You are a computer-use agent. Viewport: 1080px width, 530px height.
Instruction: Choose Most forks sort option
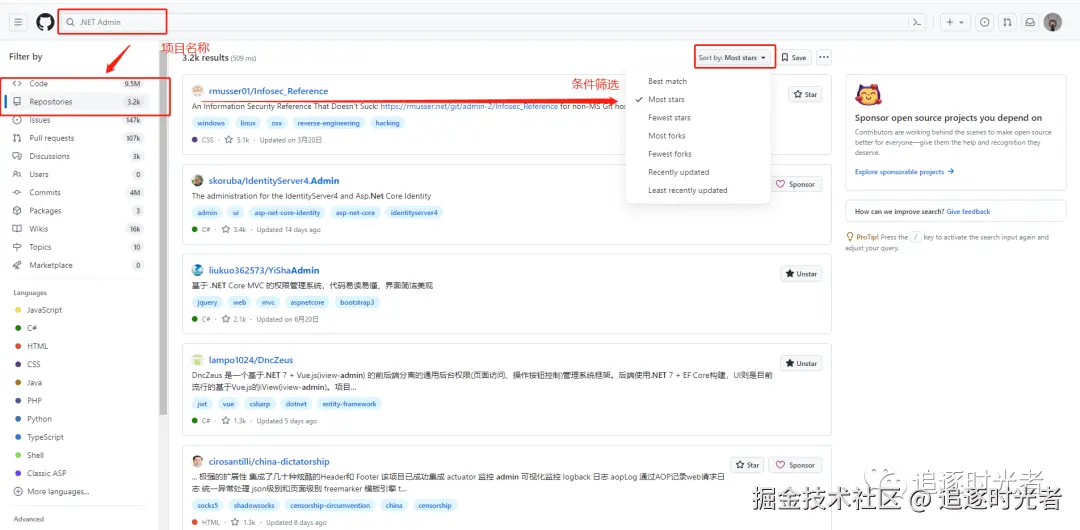pyautogui.click(x=698, y=136)
